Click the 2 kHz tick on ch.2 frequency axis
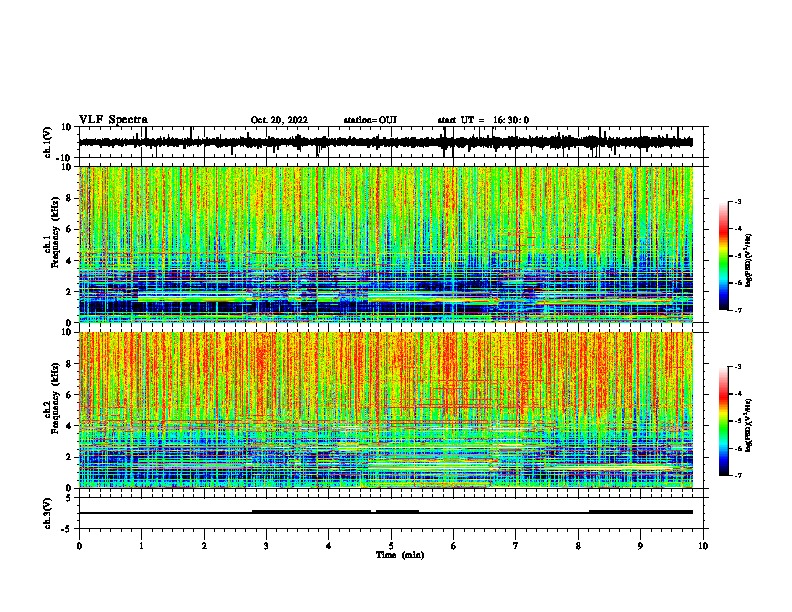The height and width of the screenshot is (612, 792). (x=70, y=457)
